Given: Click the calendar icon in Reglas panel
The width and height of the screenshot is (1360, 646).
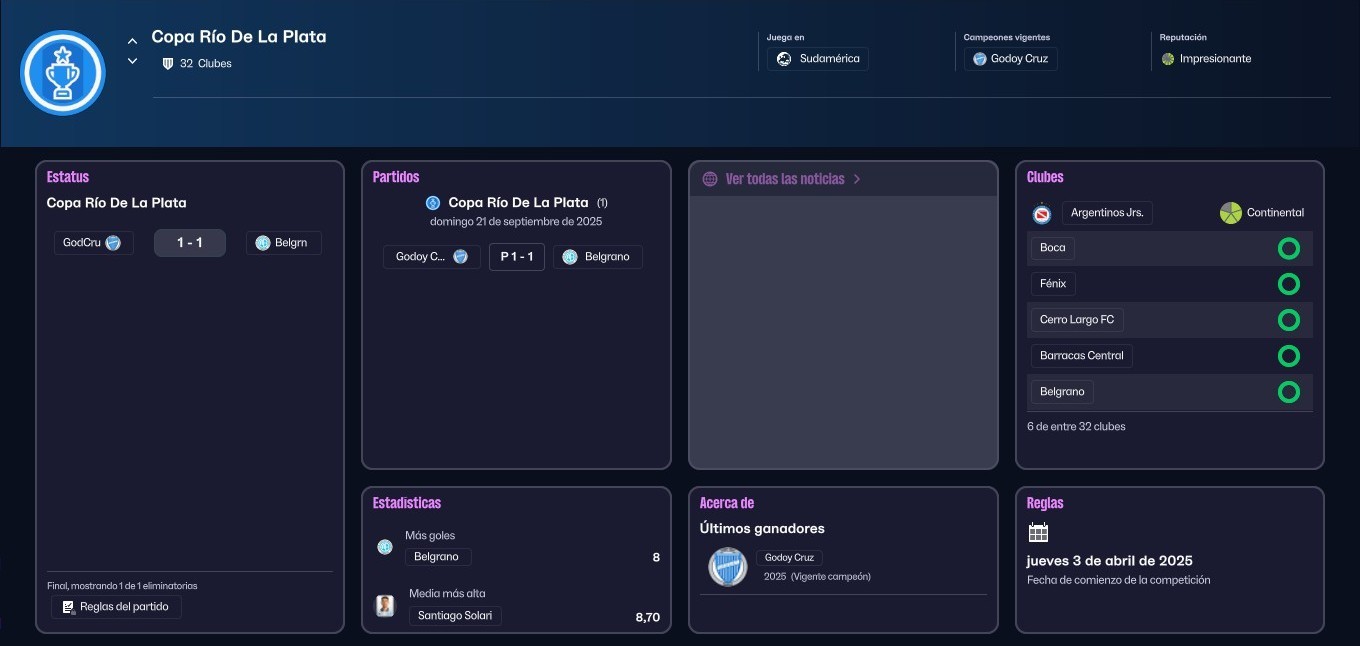Looking at the screenshot, I should click(1038, 532).
